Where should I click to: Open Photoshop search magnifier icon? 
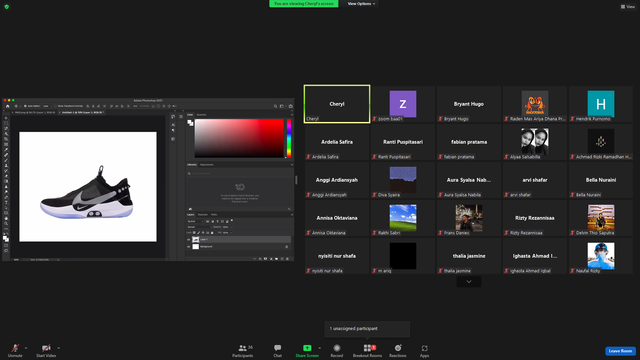click(276, 106)
